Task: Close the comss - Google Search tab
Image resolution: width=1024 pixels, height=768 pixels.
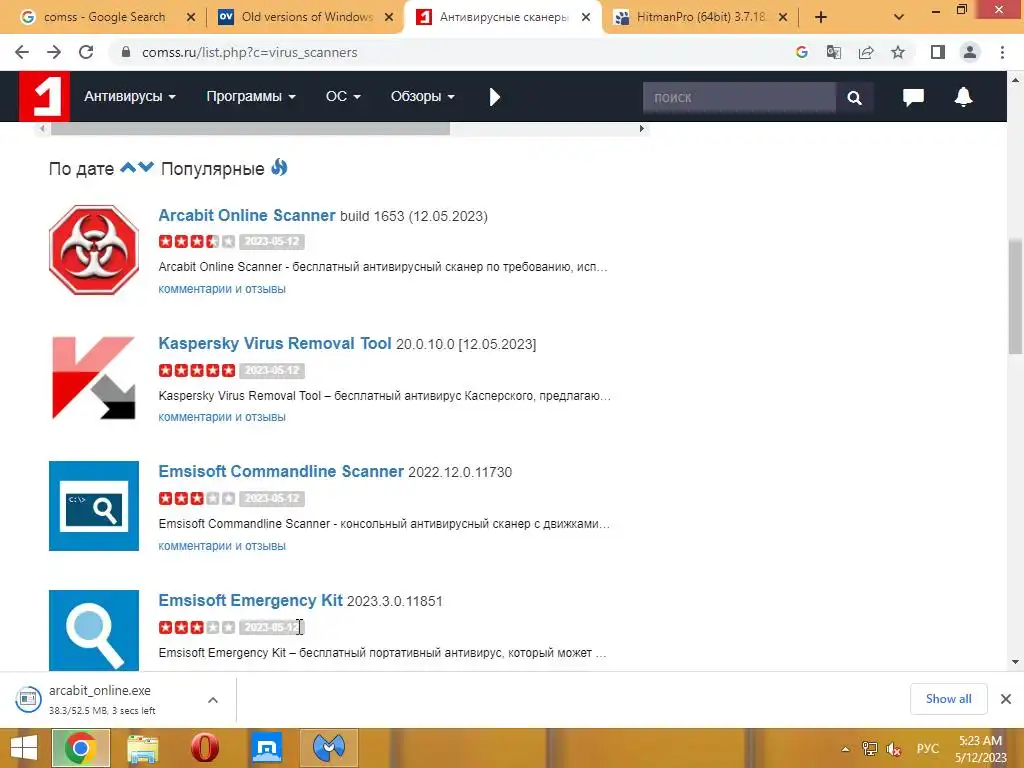Action: tap(191, 17)
